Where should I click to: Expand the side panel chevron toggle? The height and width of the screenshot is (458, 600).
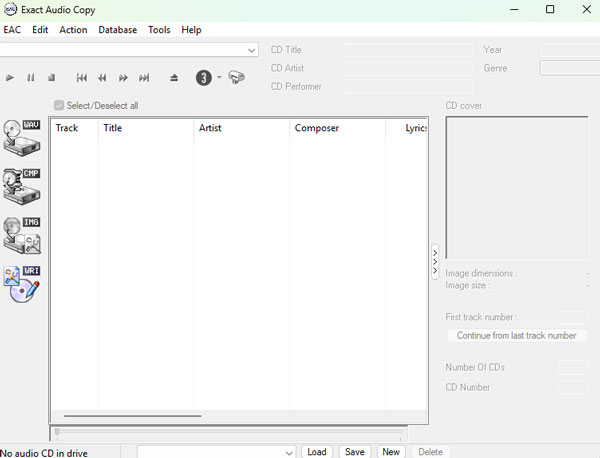(x=435, y=262)
